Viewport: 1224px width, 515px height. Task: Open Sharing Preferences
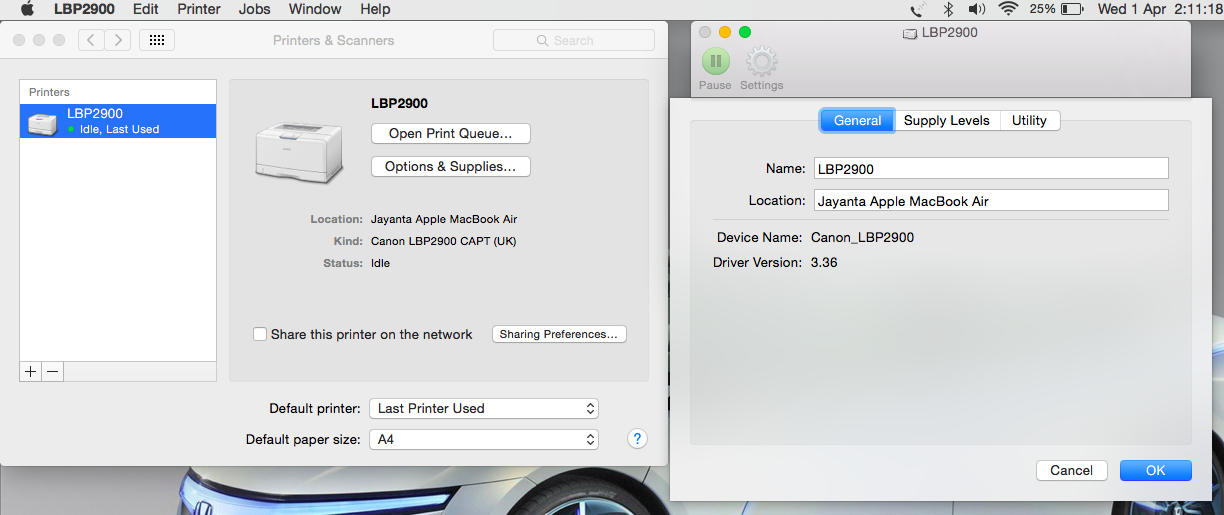point(559,334)
